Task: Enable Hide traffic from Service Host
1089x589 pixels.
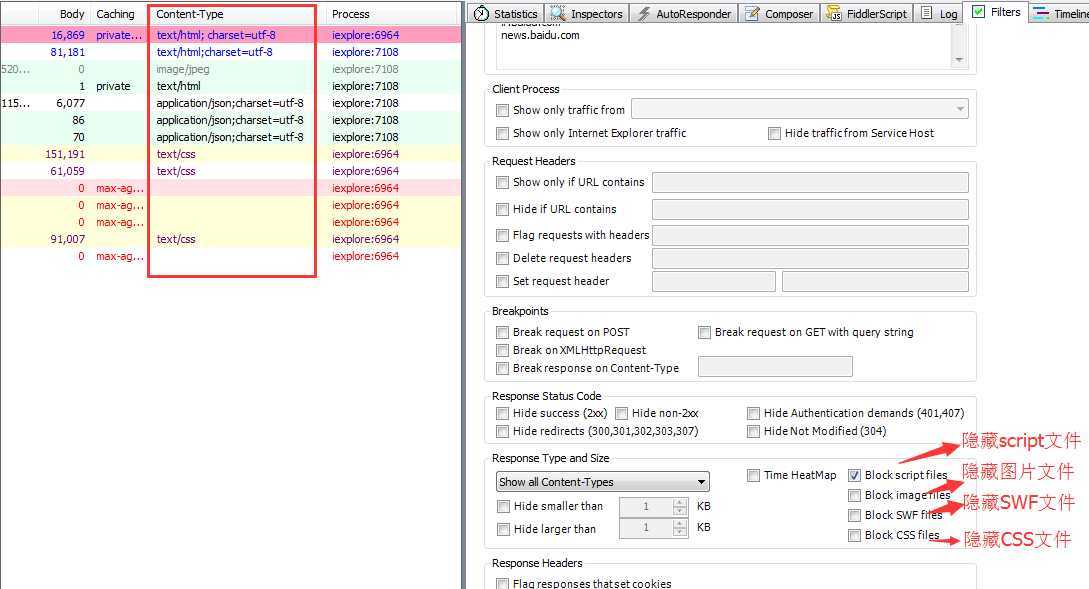Action: click(x=774, y=133)
